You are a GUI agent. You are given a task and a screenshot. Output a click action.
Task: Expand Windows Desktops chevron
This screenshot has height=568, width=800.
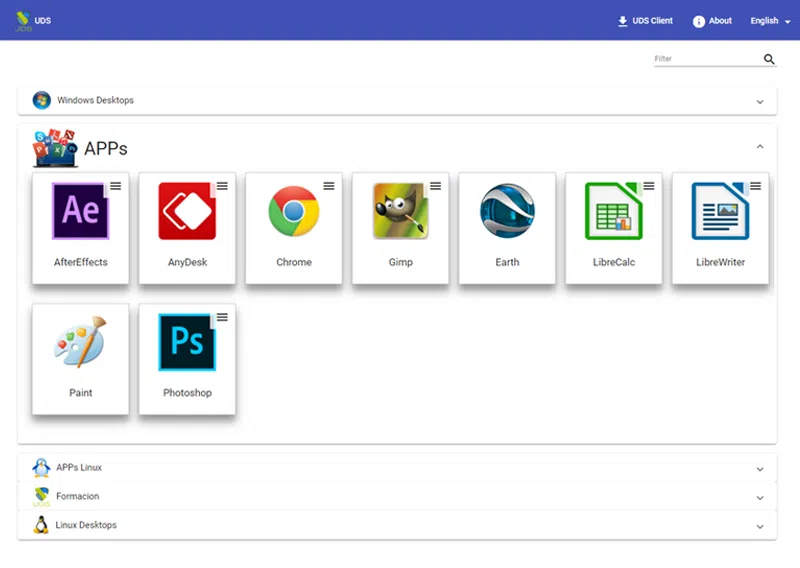760,102
